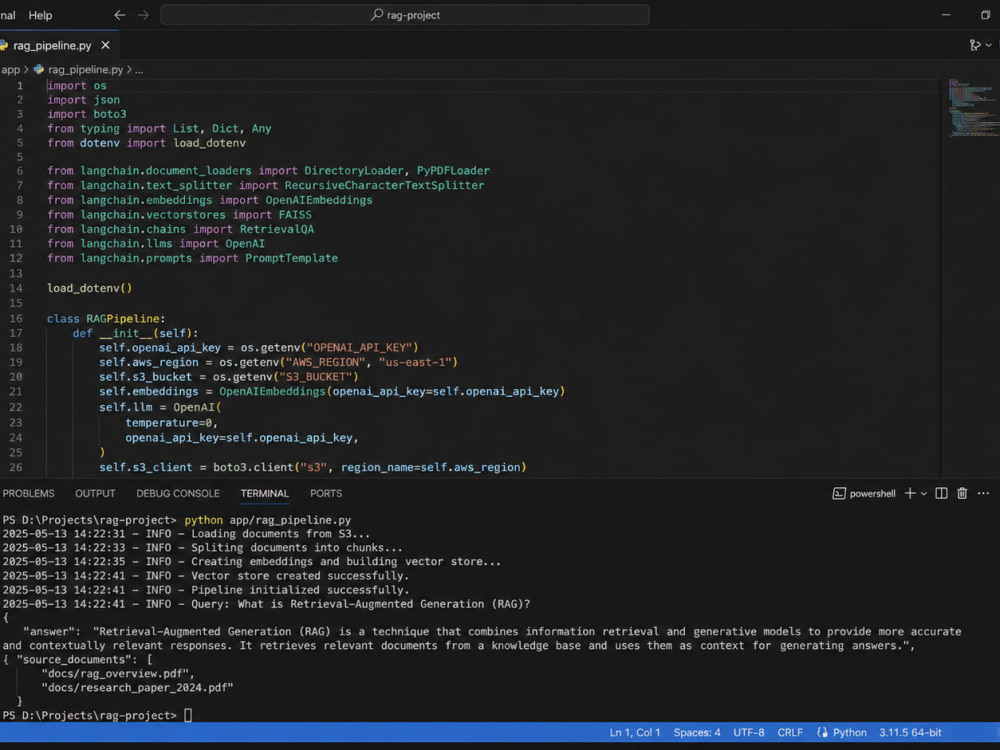Split the terminal panel
The height and width of the screenshot is (750, 1000).
tap(941, 493)
